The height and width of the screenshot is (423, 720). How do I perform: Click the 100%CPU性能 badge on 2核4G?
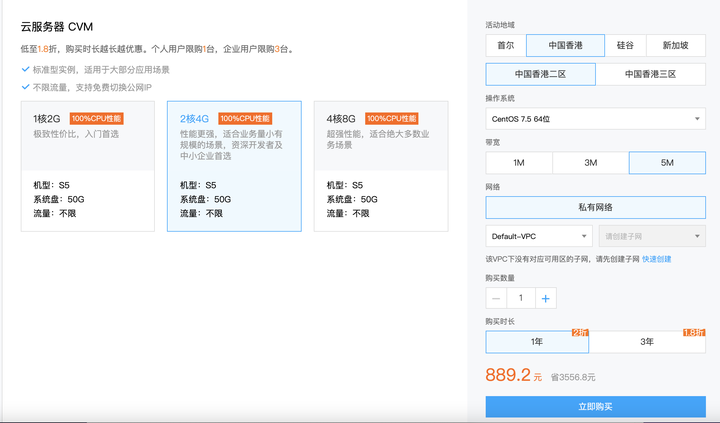245,118
